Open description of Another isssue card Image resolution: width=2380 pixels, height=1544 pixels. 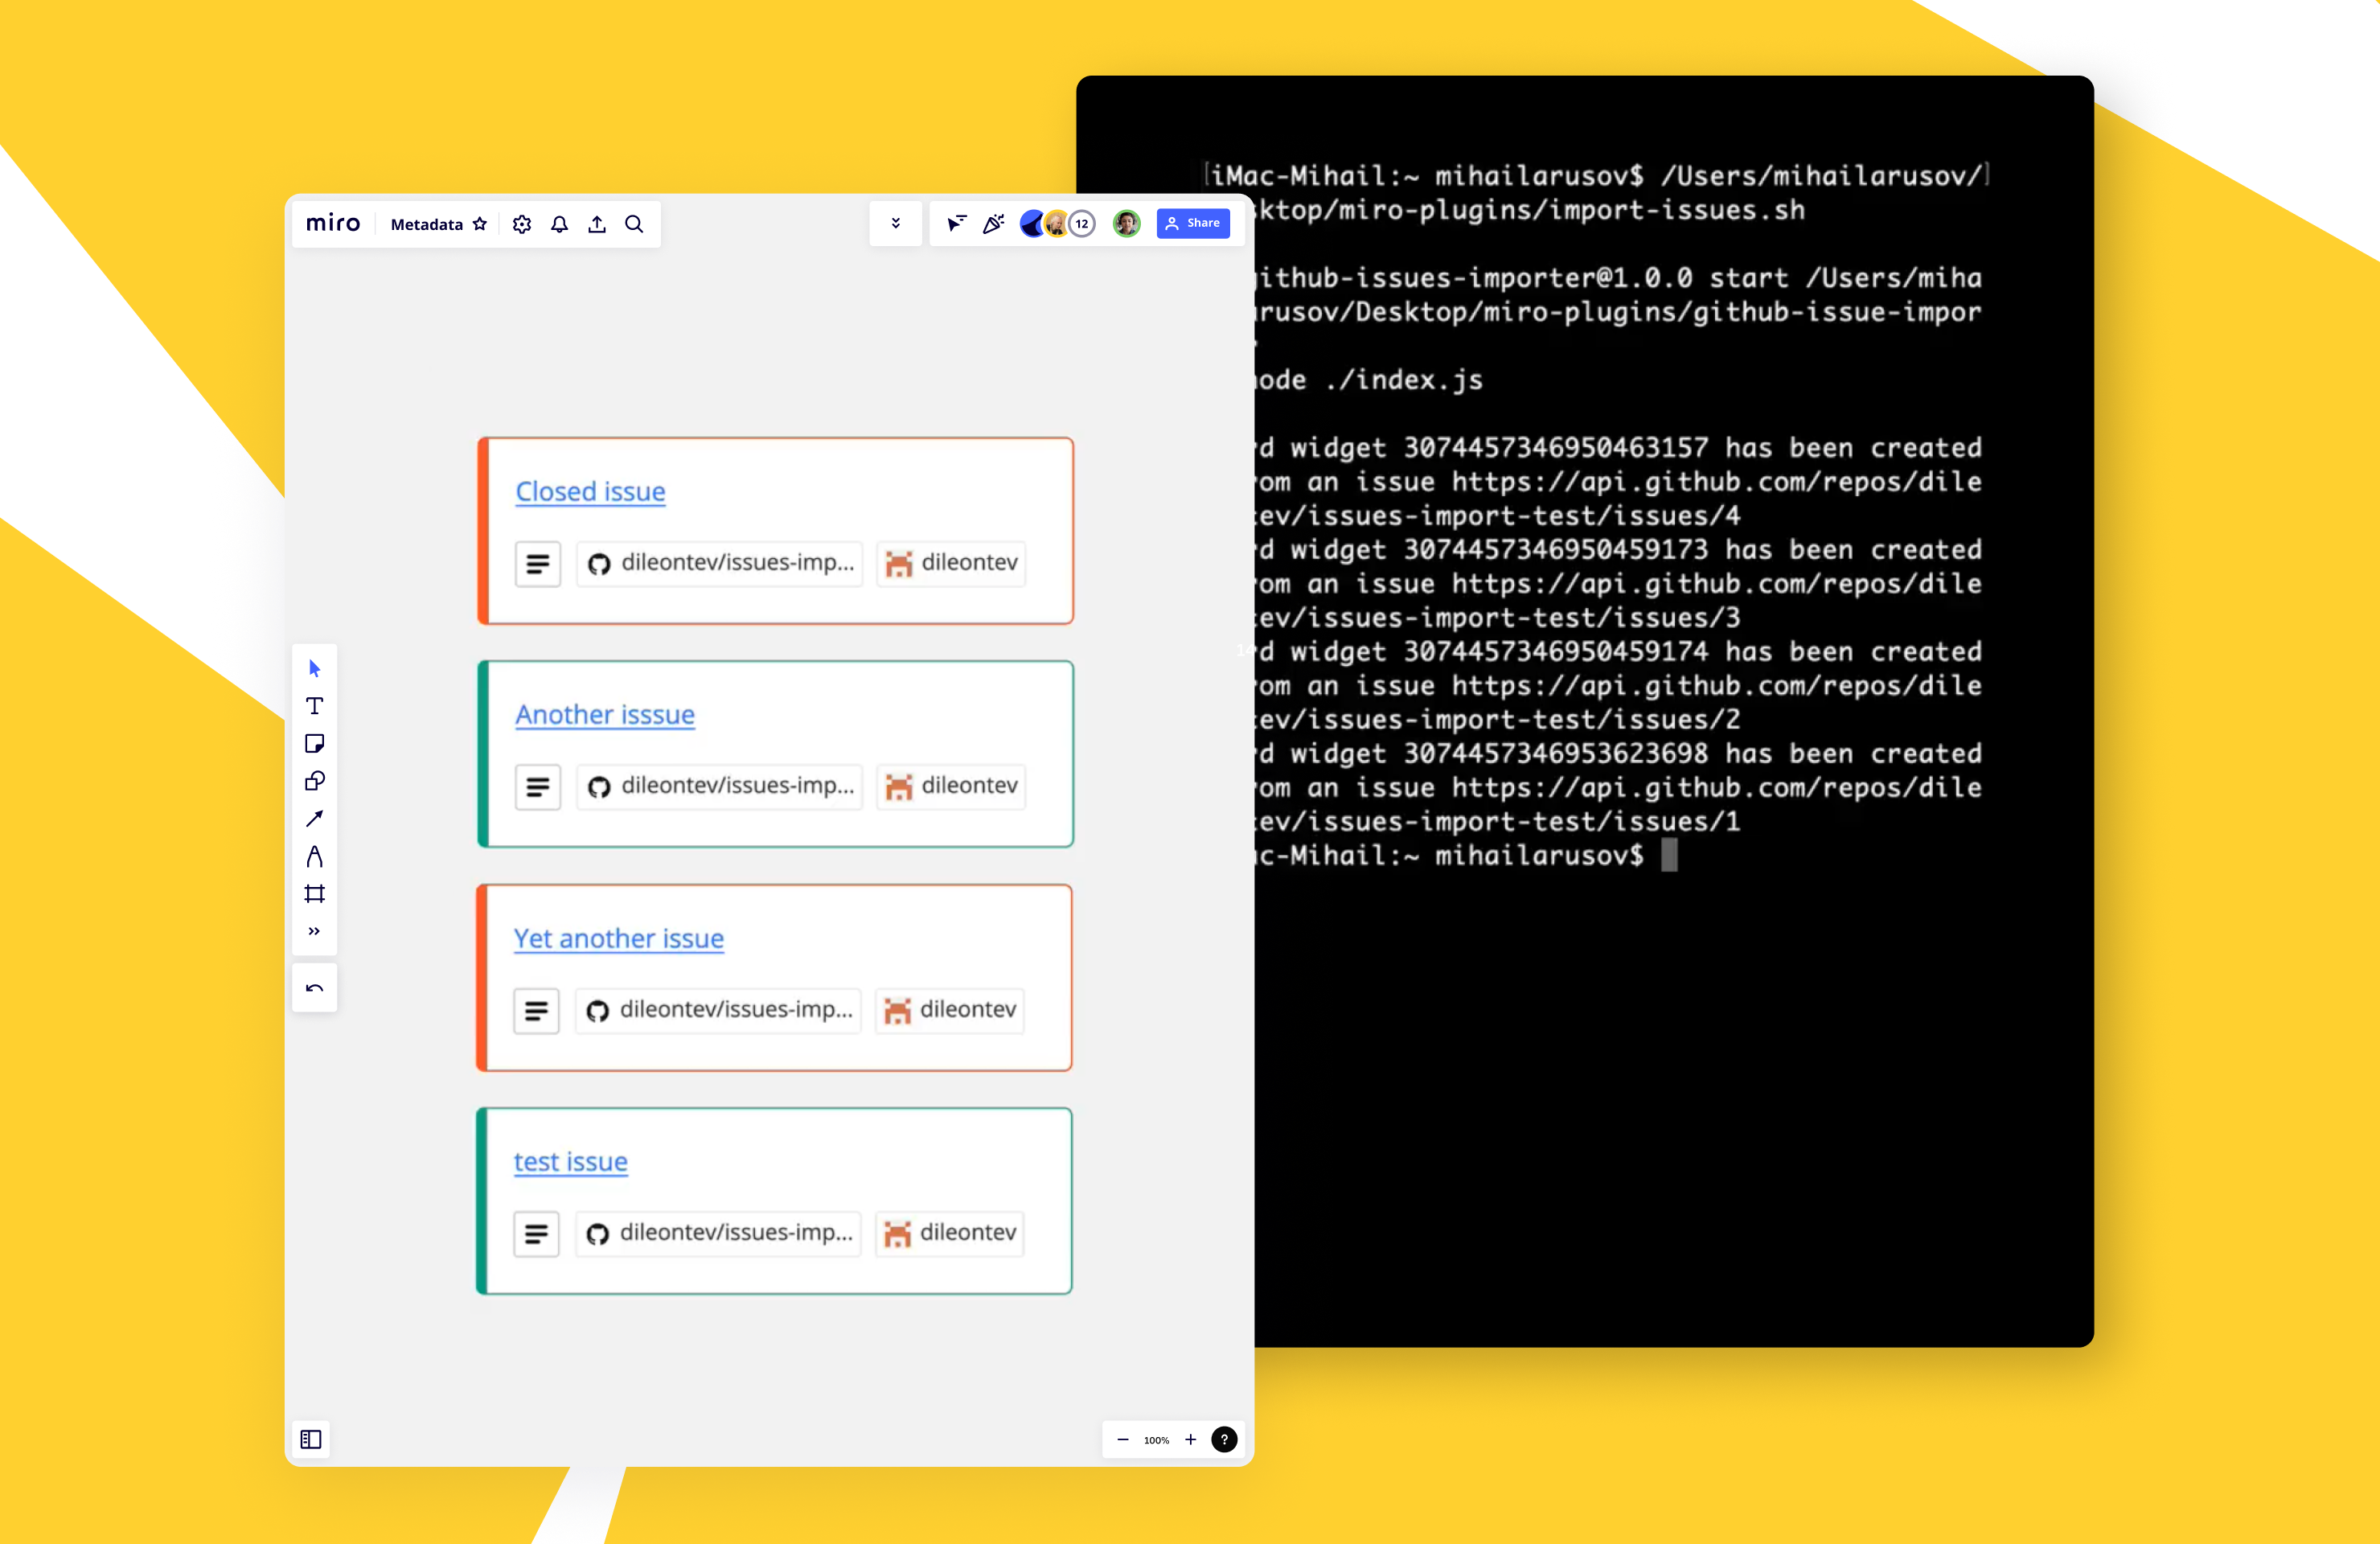click(538, 787)
